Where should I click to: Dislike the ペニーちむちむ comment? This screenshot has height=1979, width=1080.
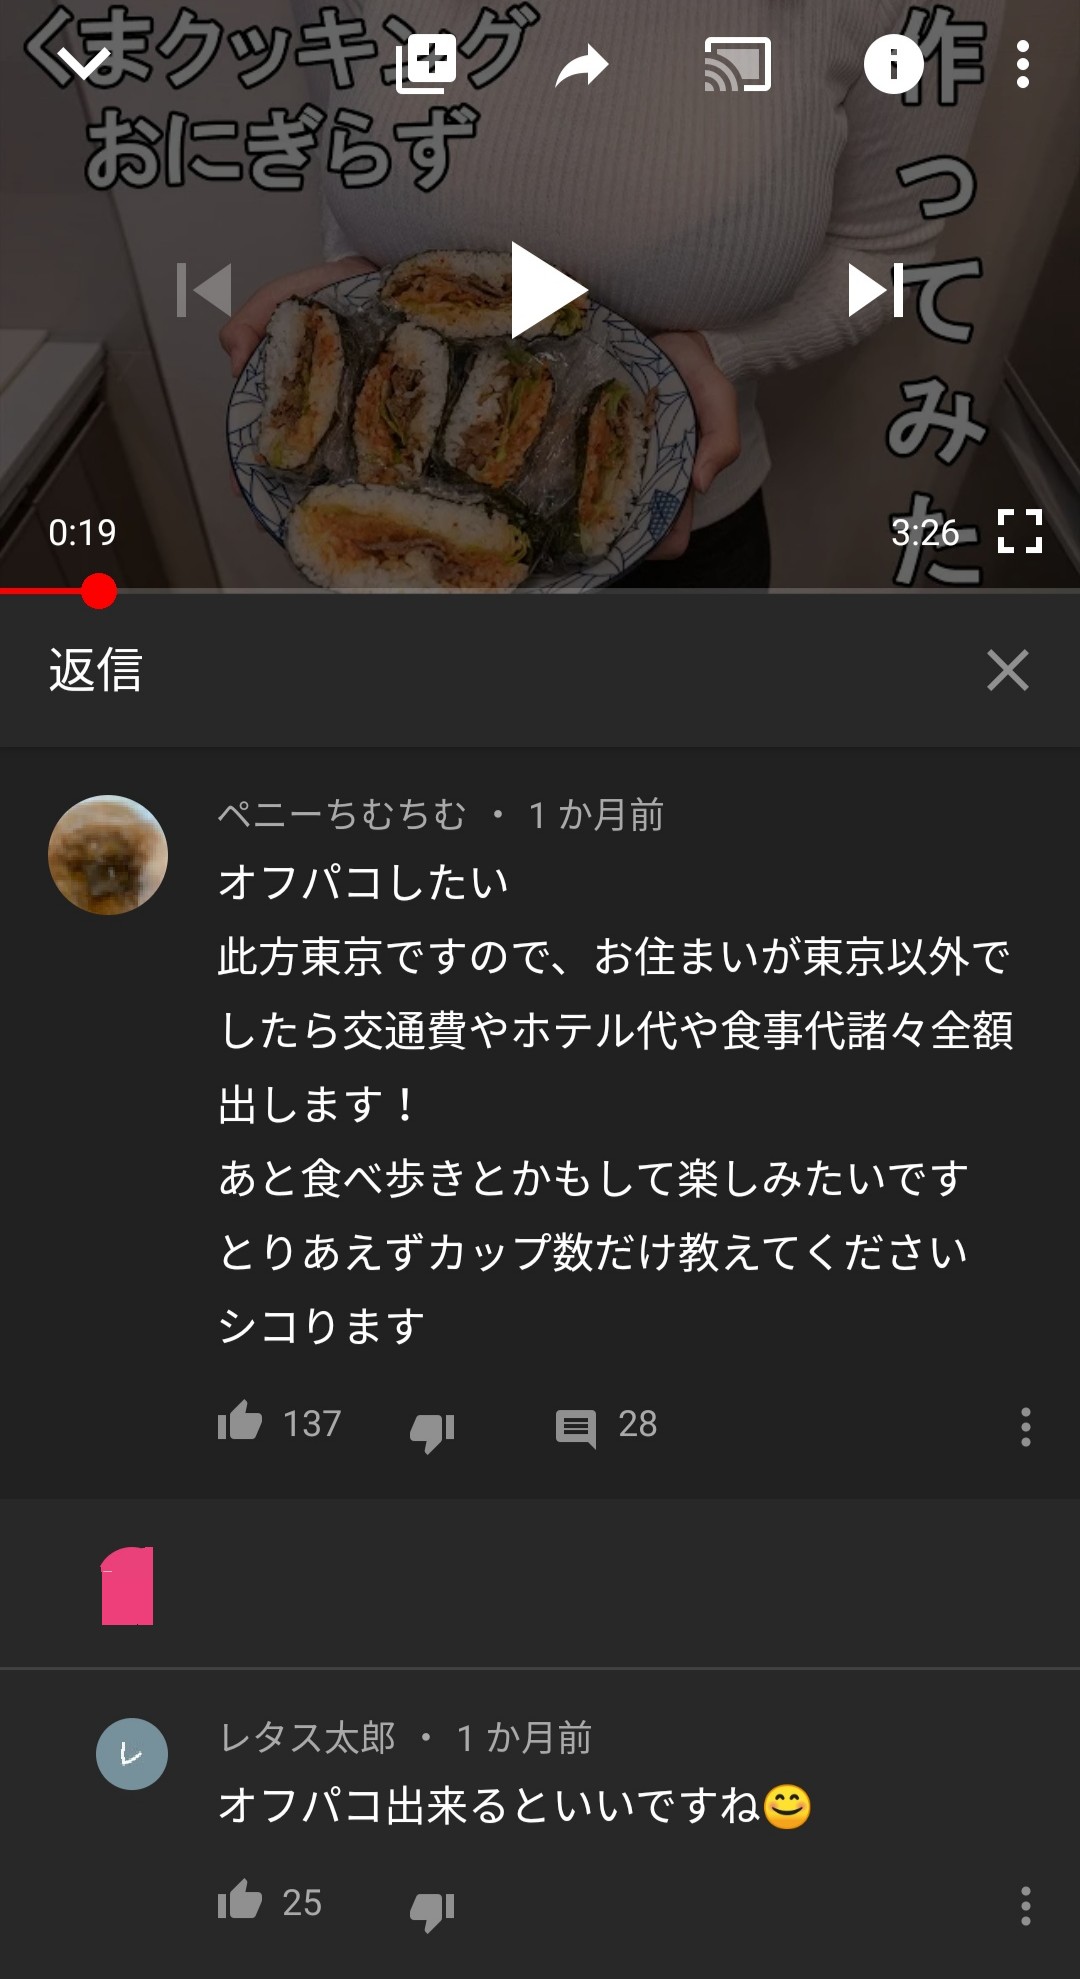click(x=433, y=1430)
